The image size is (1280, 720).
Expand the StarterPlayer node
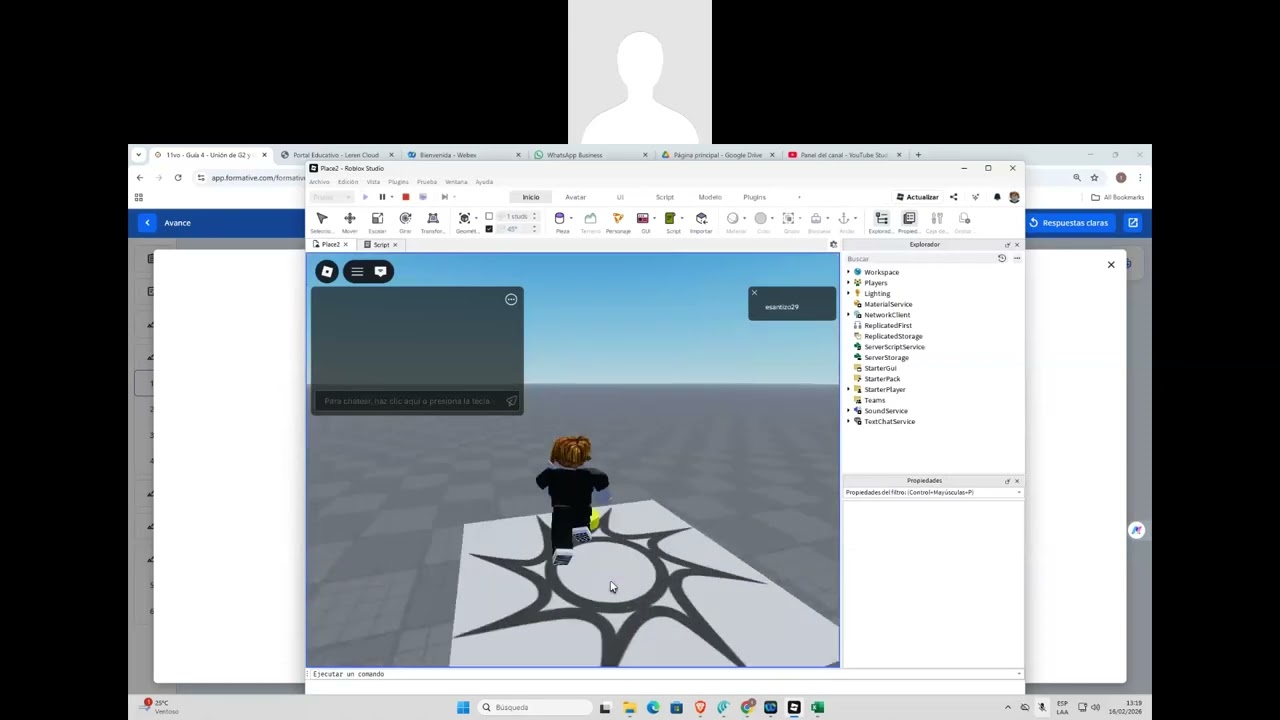[x=849, y=389]
